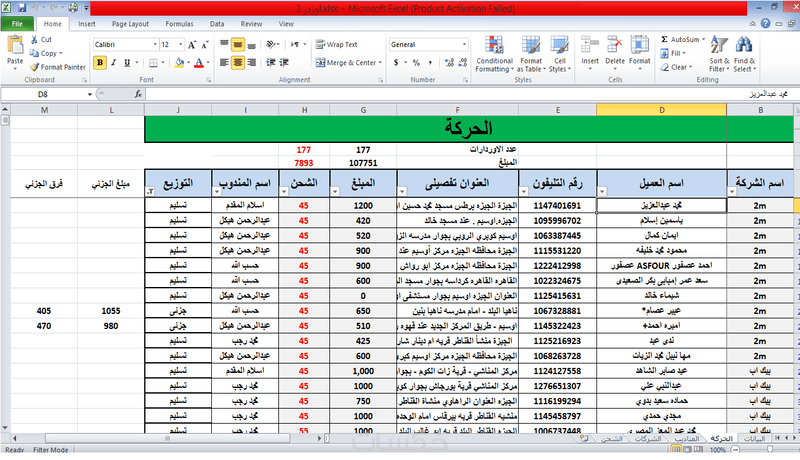Select column G header
This screenshot has width=800, height=460.
coord(363,110)
